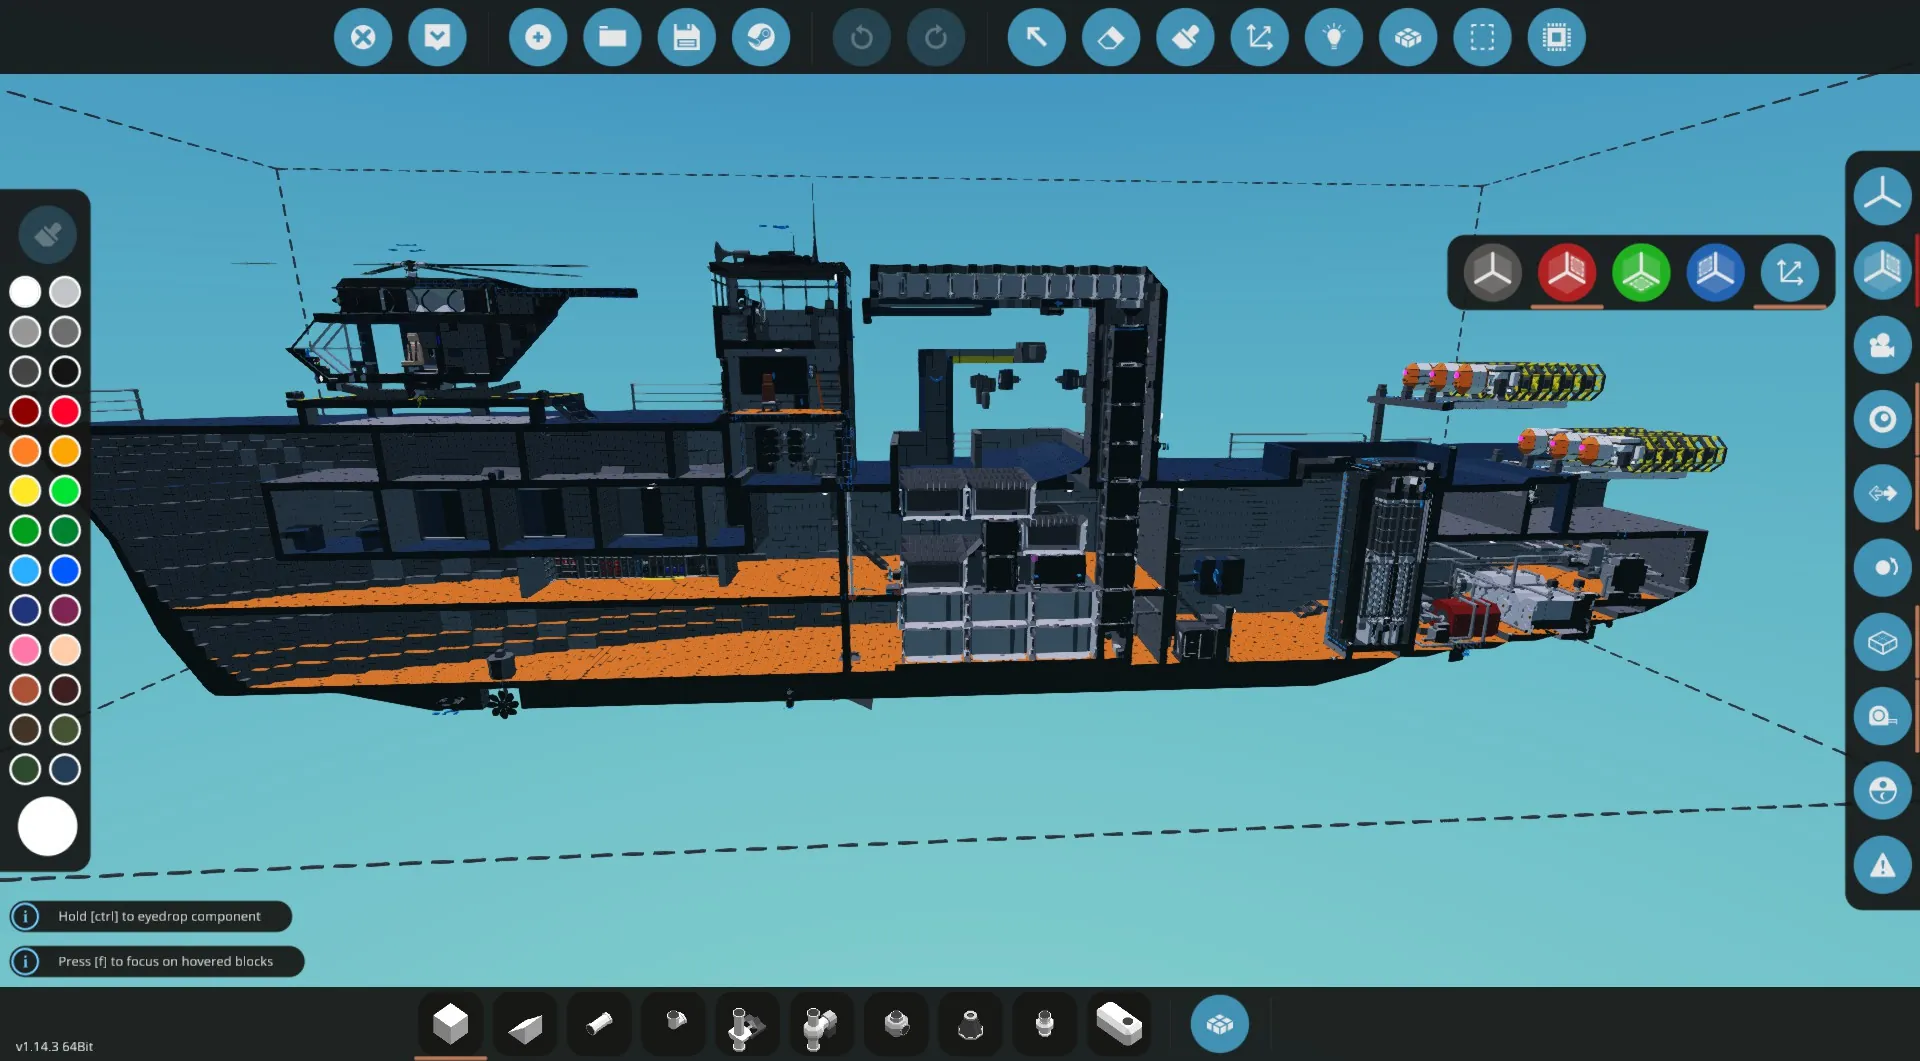Open the component inventory button in bottom bar
Image resolution: width=1920 pixels, height=1061 pixels.
pyautogui.click(x=1219, y=1024)
